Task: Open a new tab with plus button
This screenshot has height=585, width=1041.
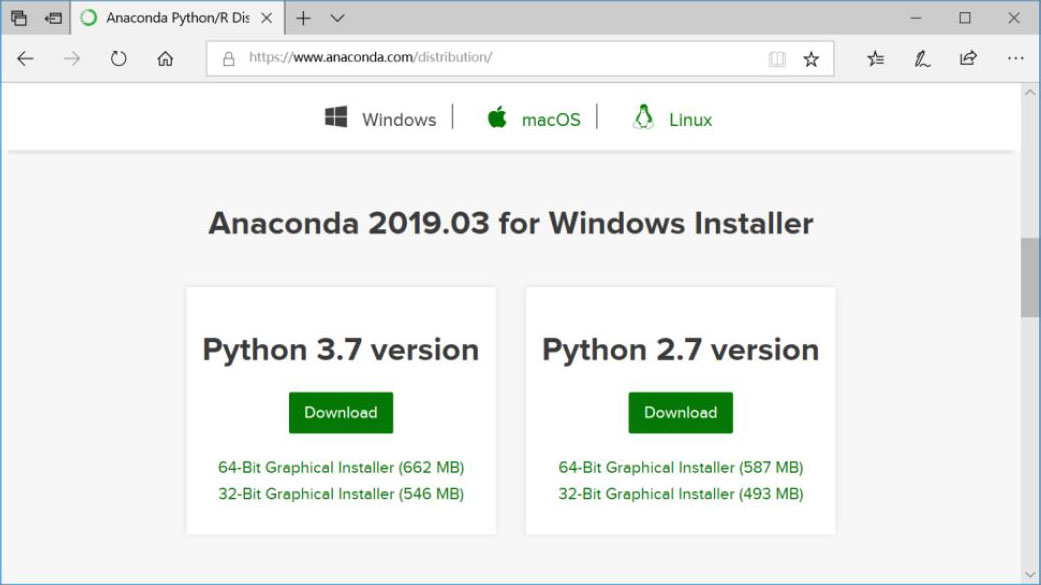Action: (303, 18)
